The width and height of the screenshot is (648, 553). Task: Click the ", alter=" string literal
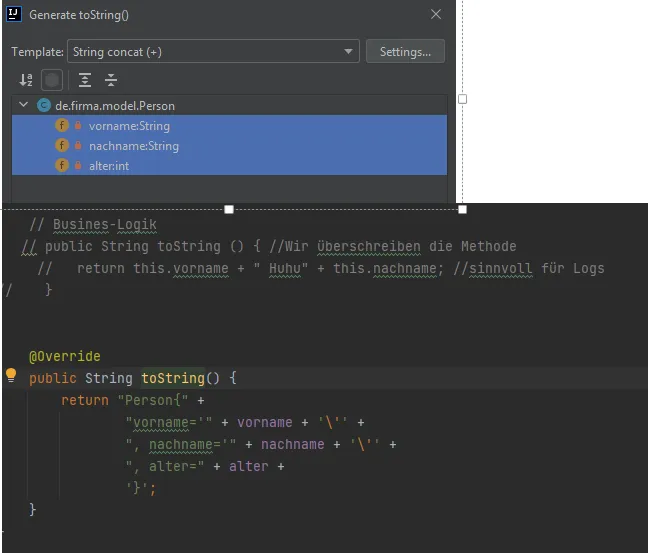point(165,466)
